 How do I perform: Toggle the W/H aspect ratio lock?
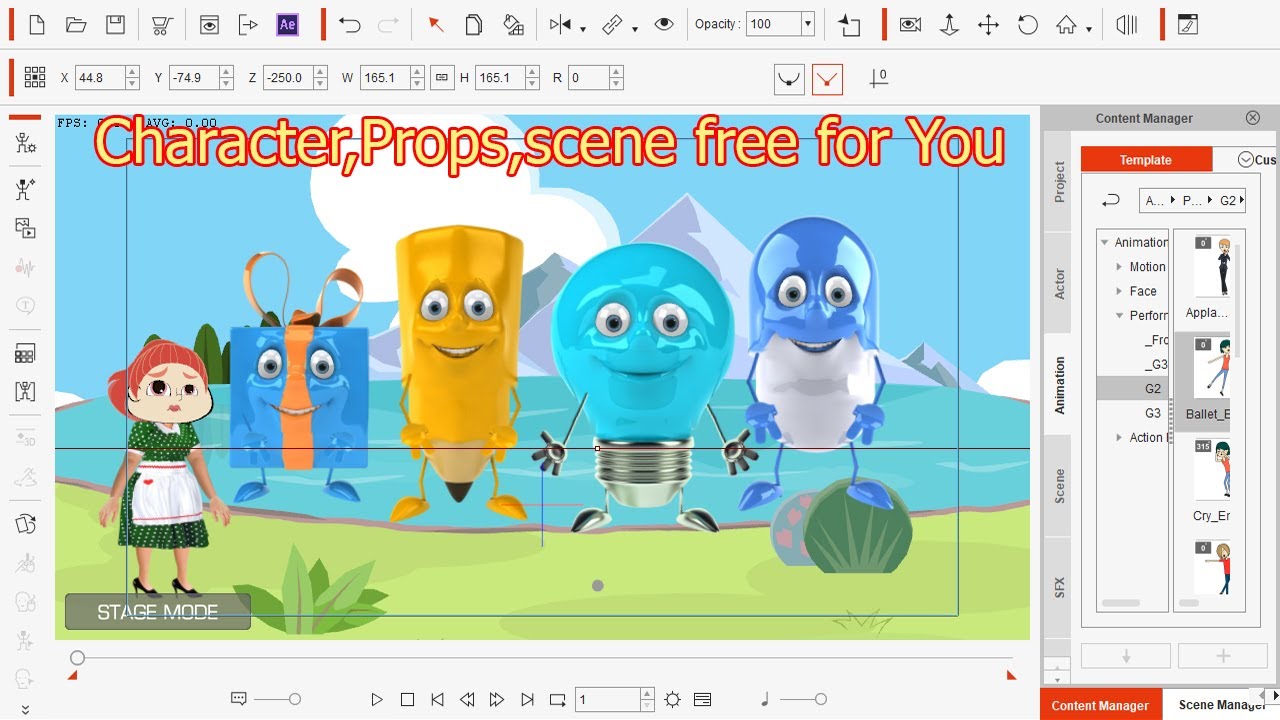click(442, 77)
